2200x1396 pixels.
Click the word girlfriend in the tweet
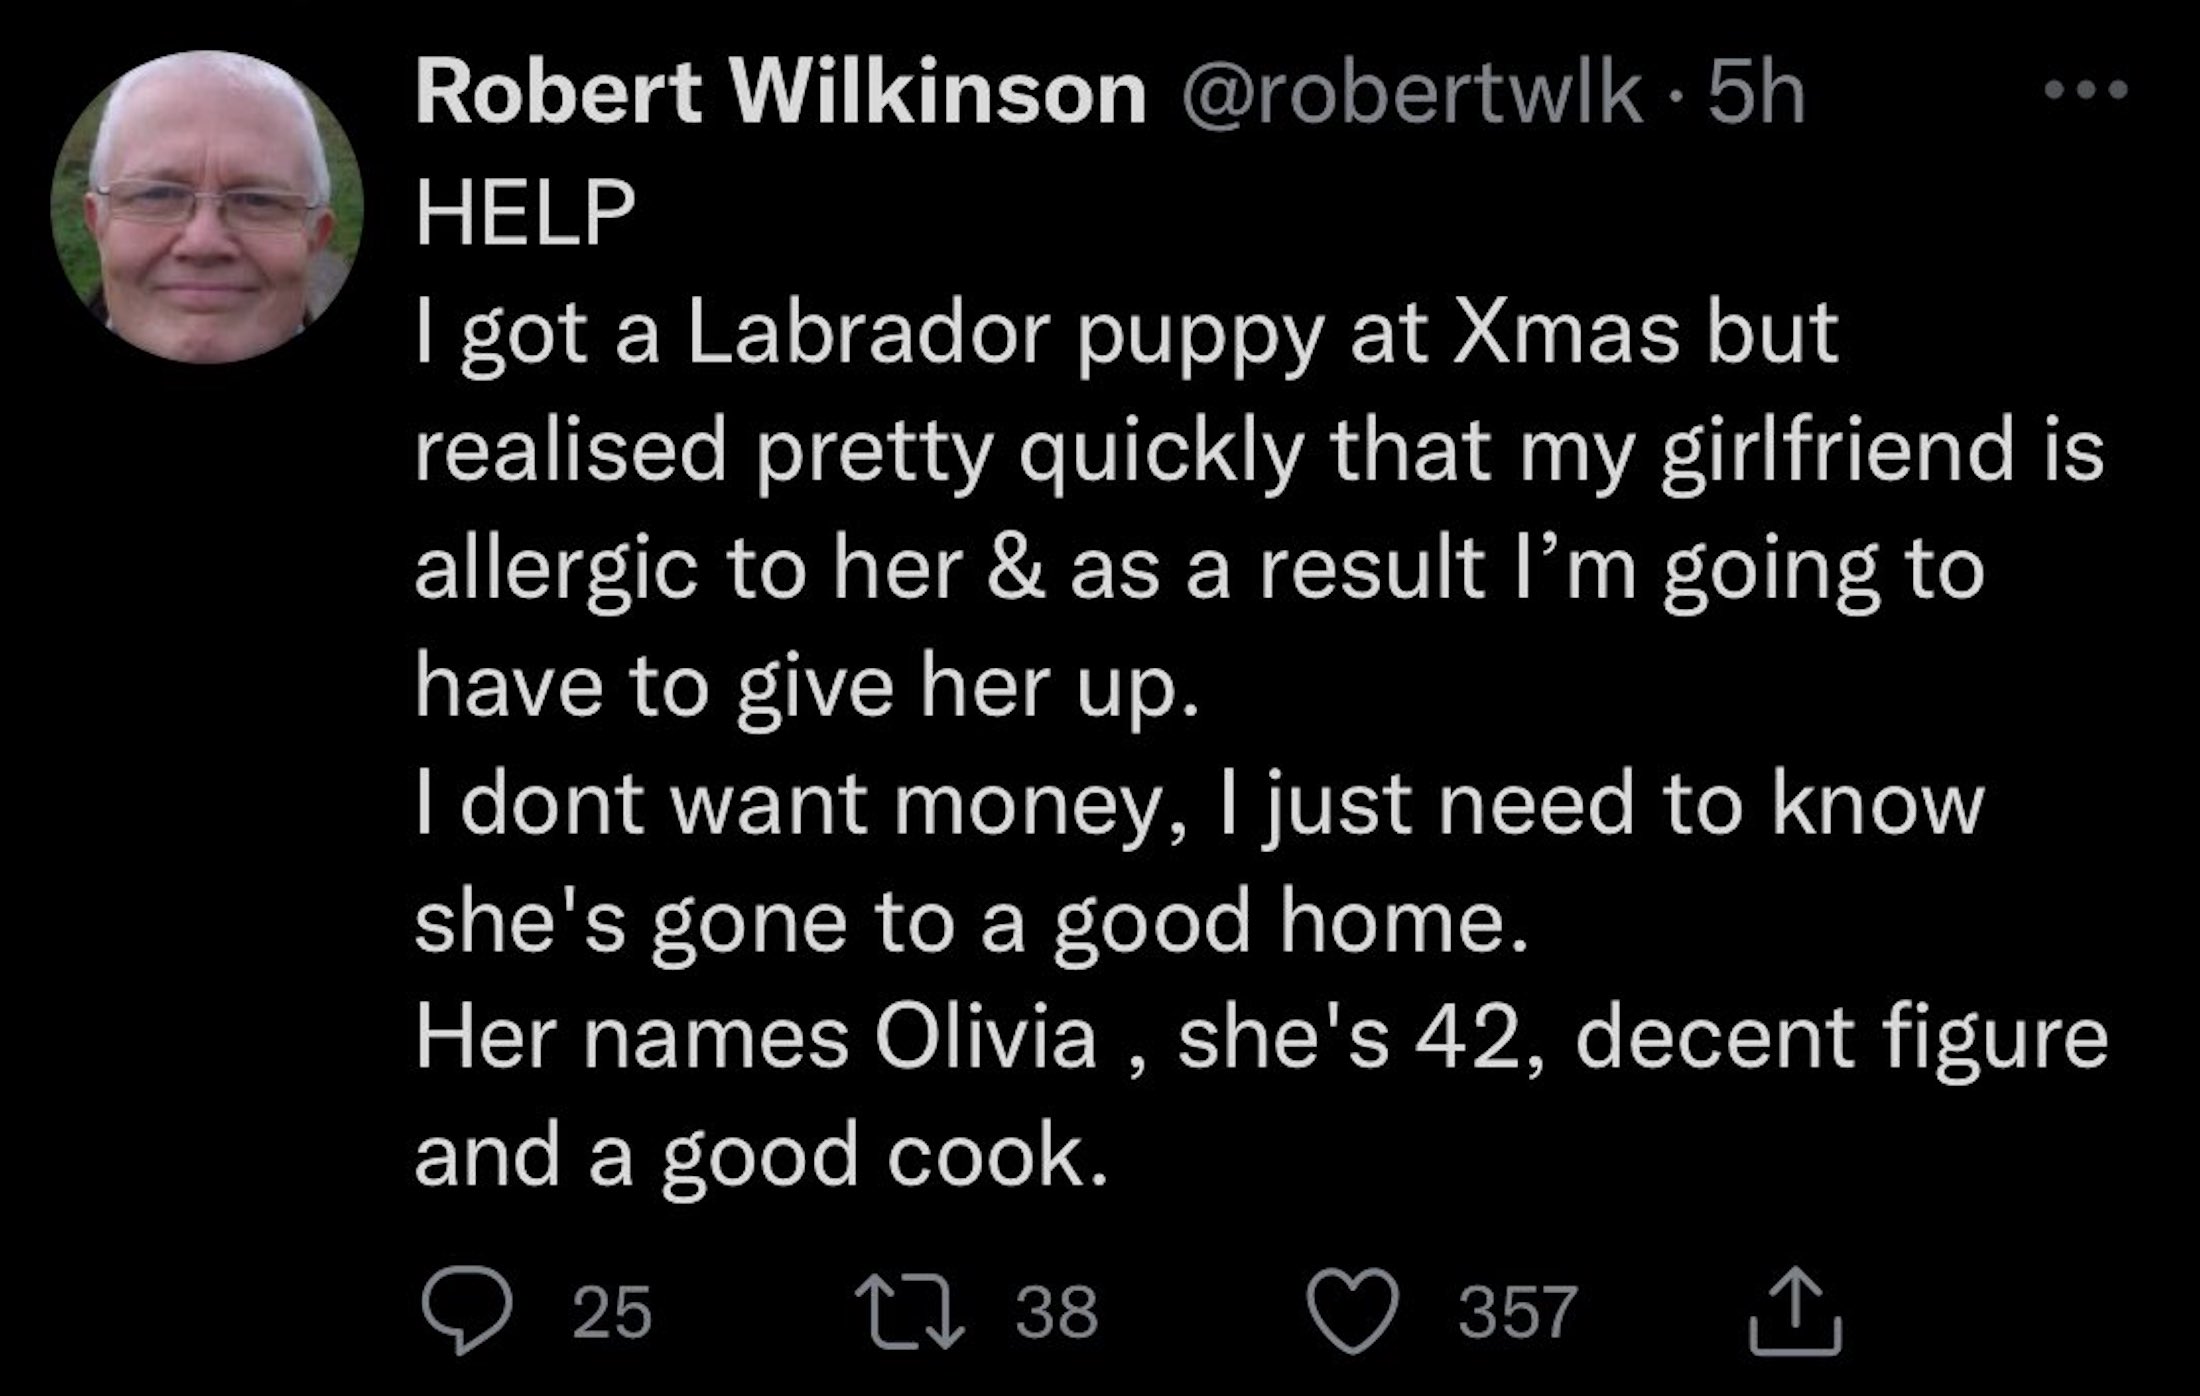click(1838, 449)
